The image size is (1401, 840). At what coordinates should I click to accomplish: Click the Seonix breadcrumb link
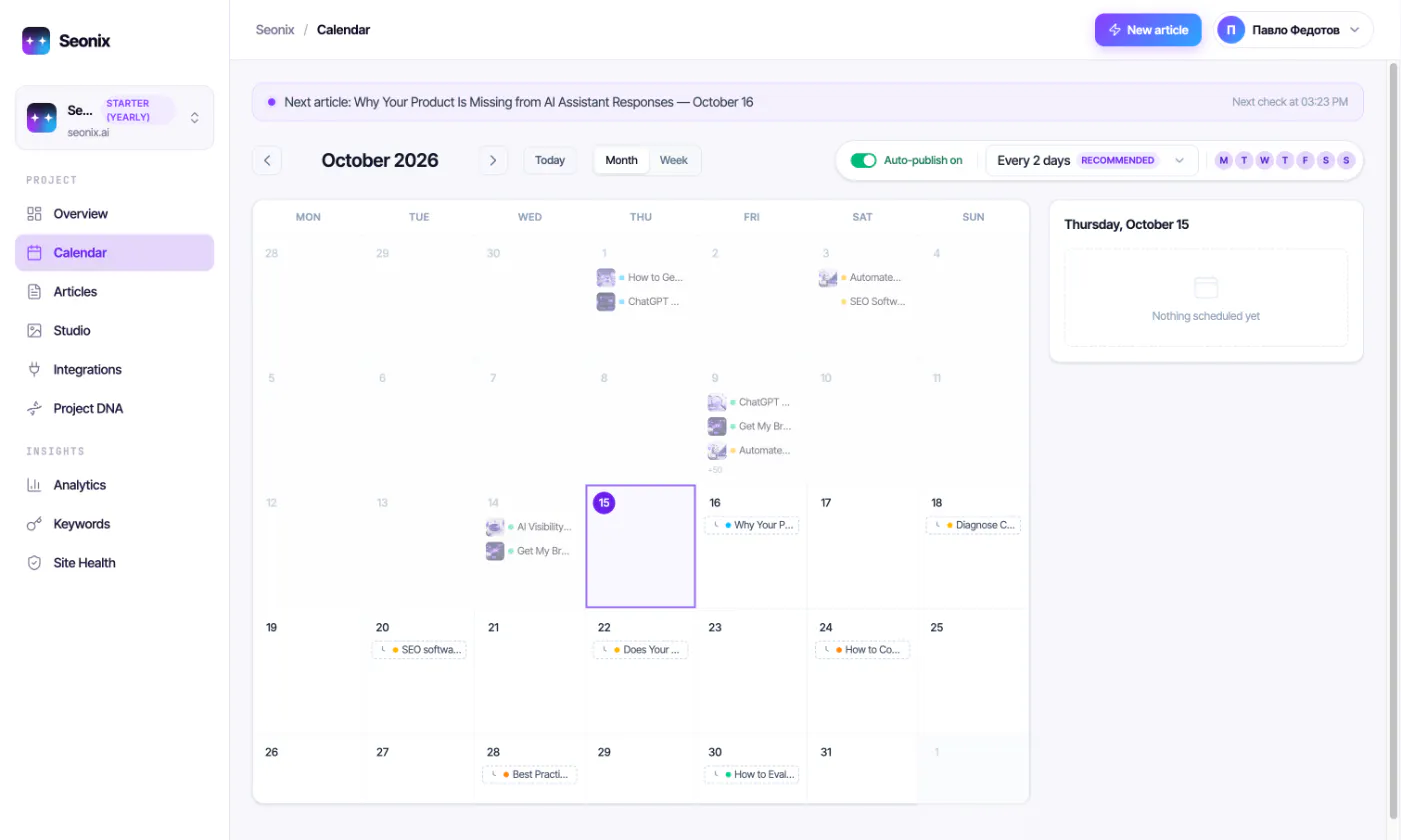[275, 30]
